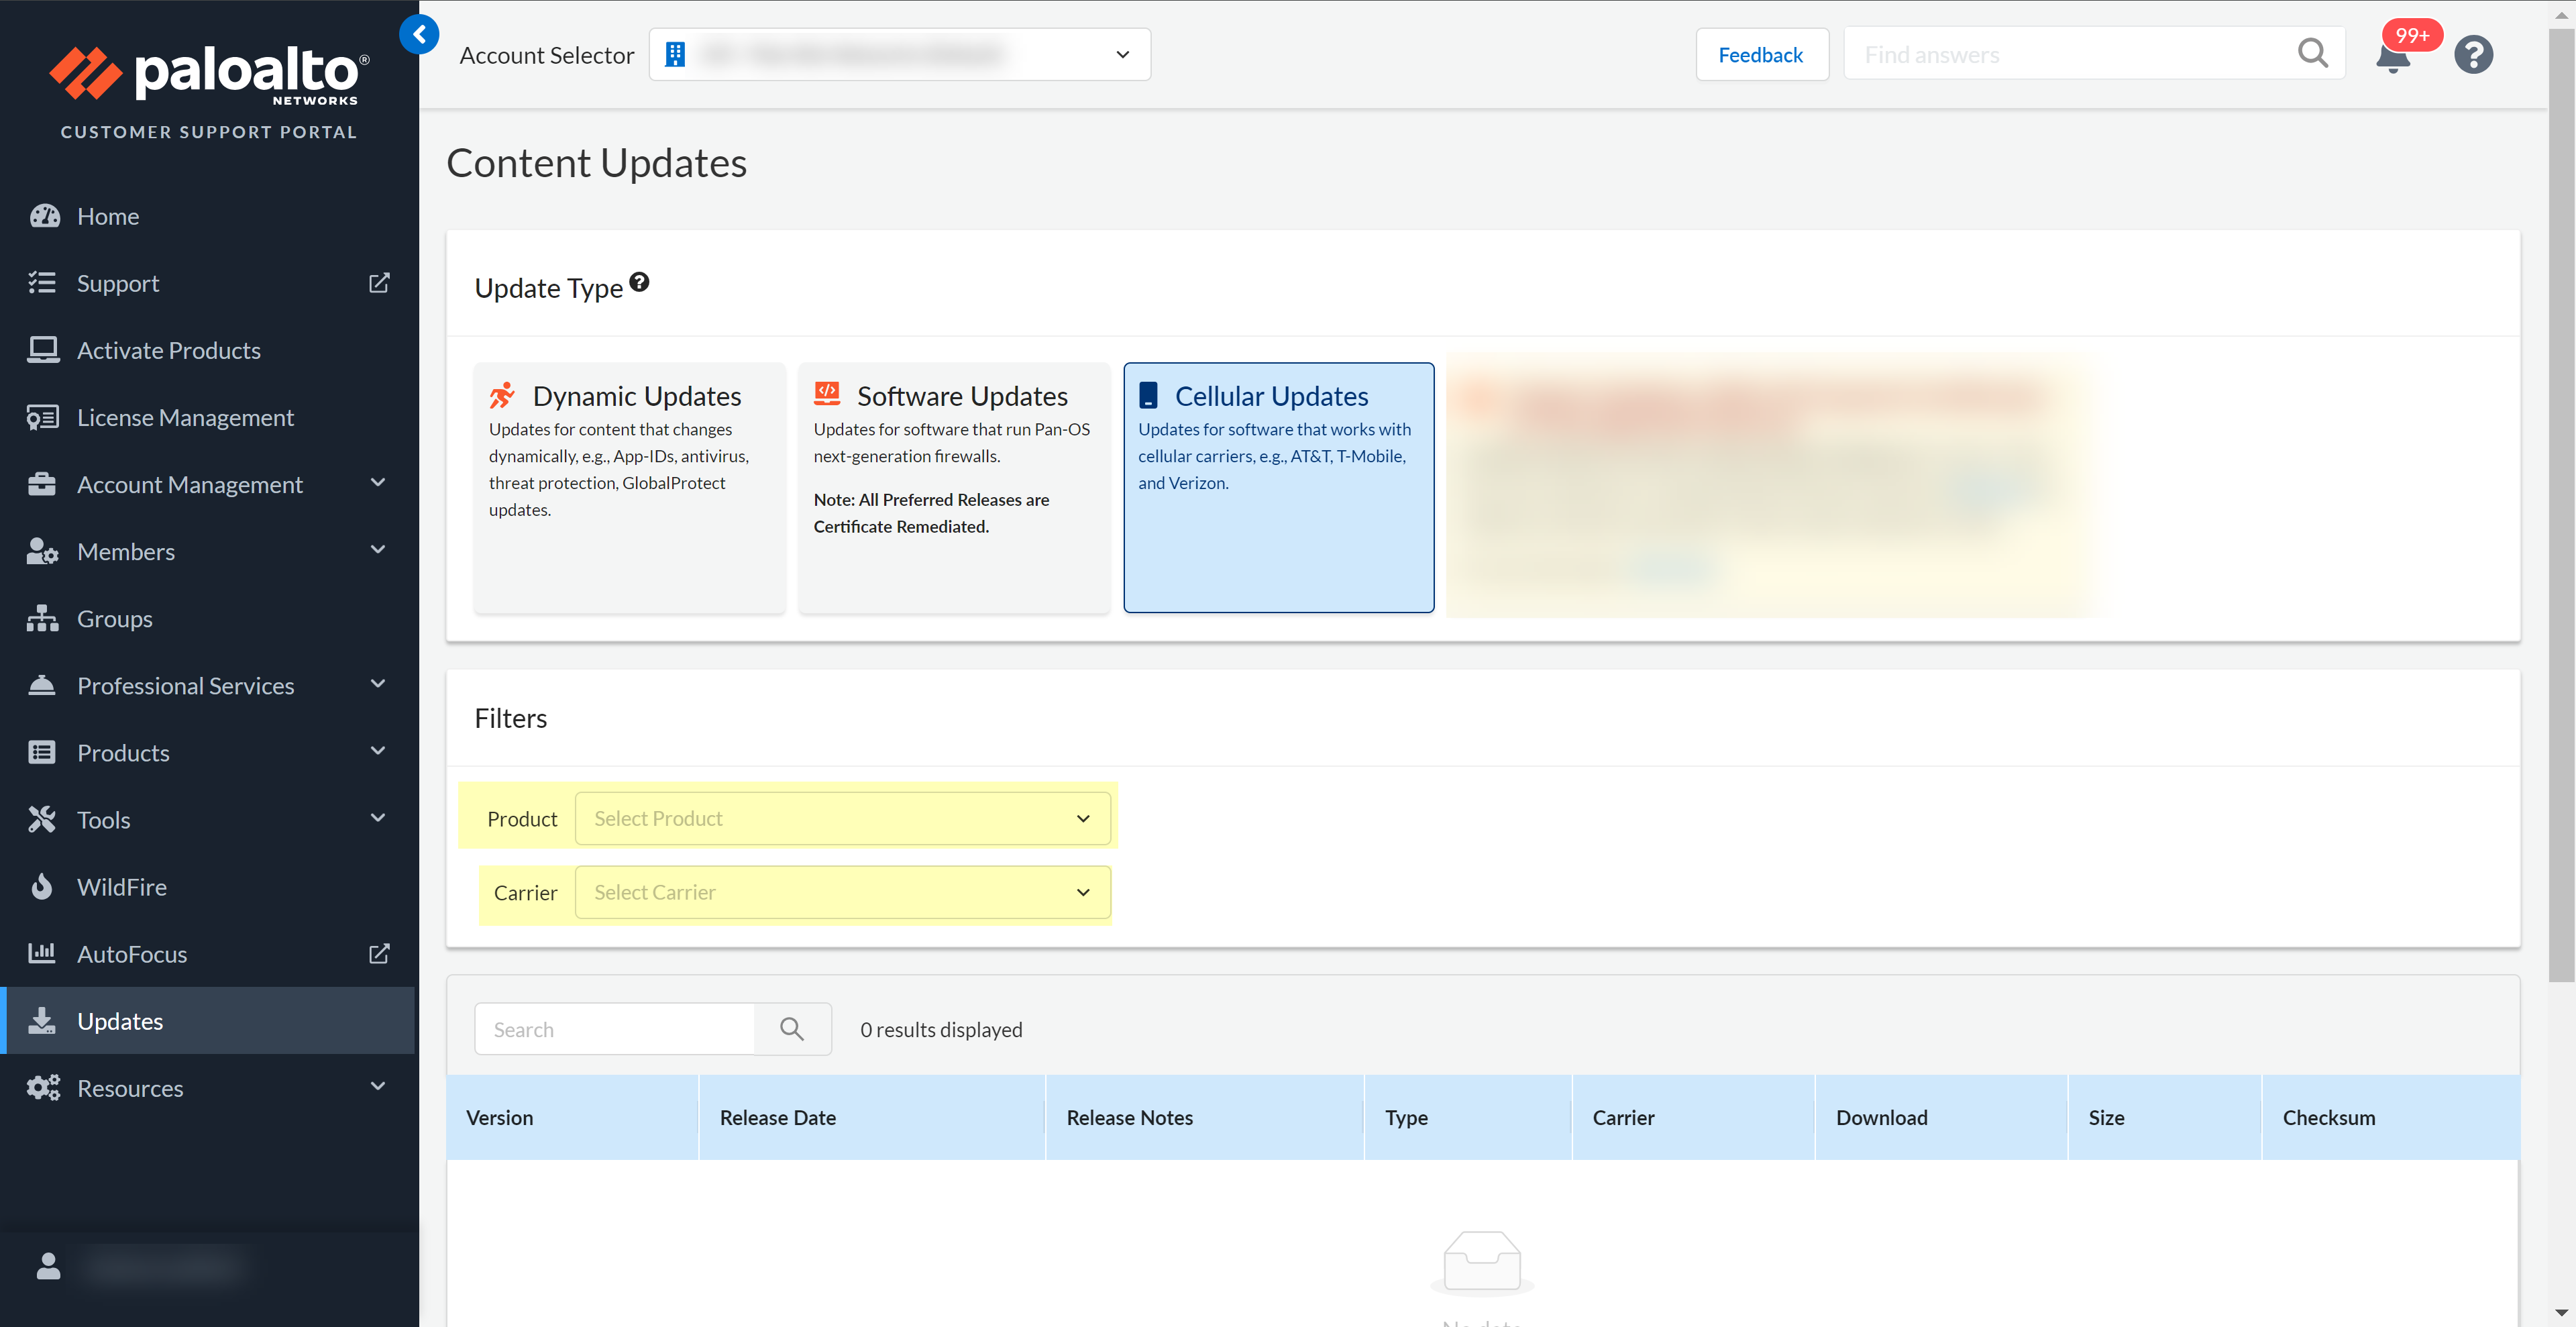Screen dimensions: 2576x1327
Task: Collapse sidebar with blue arrow button
Action: [419, 35]
